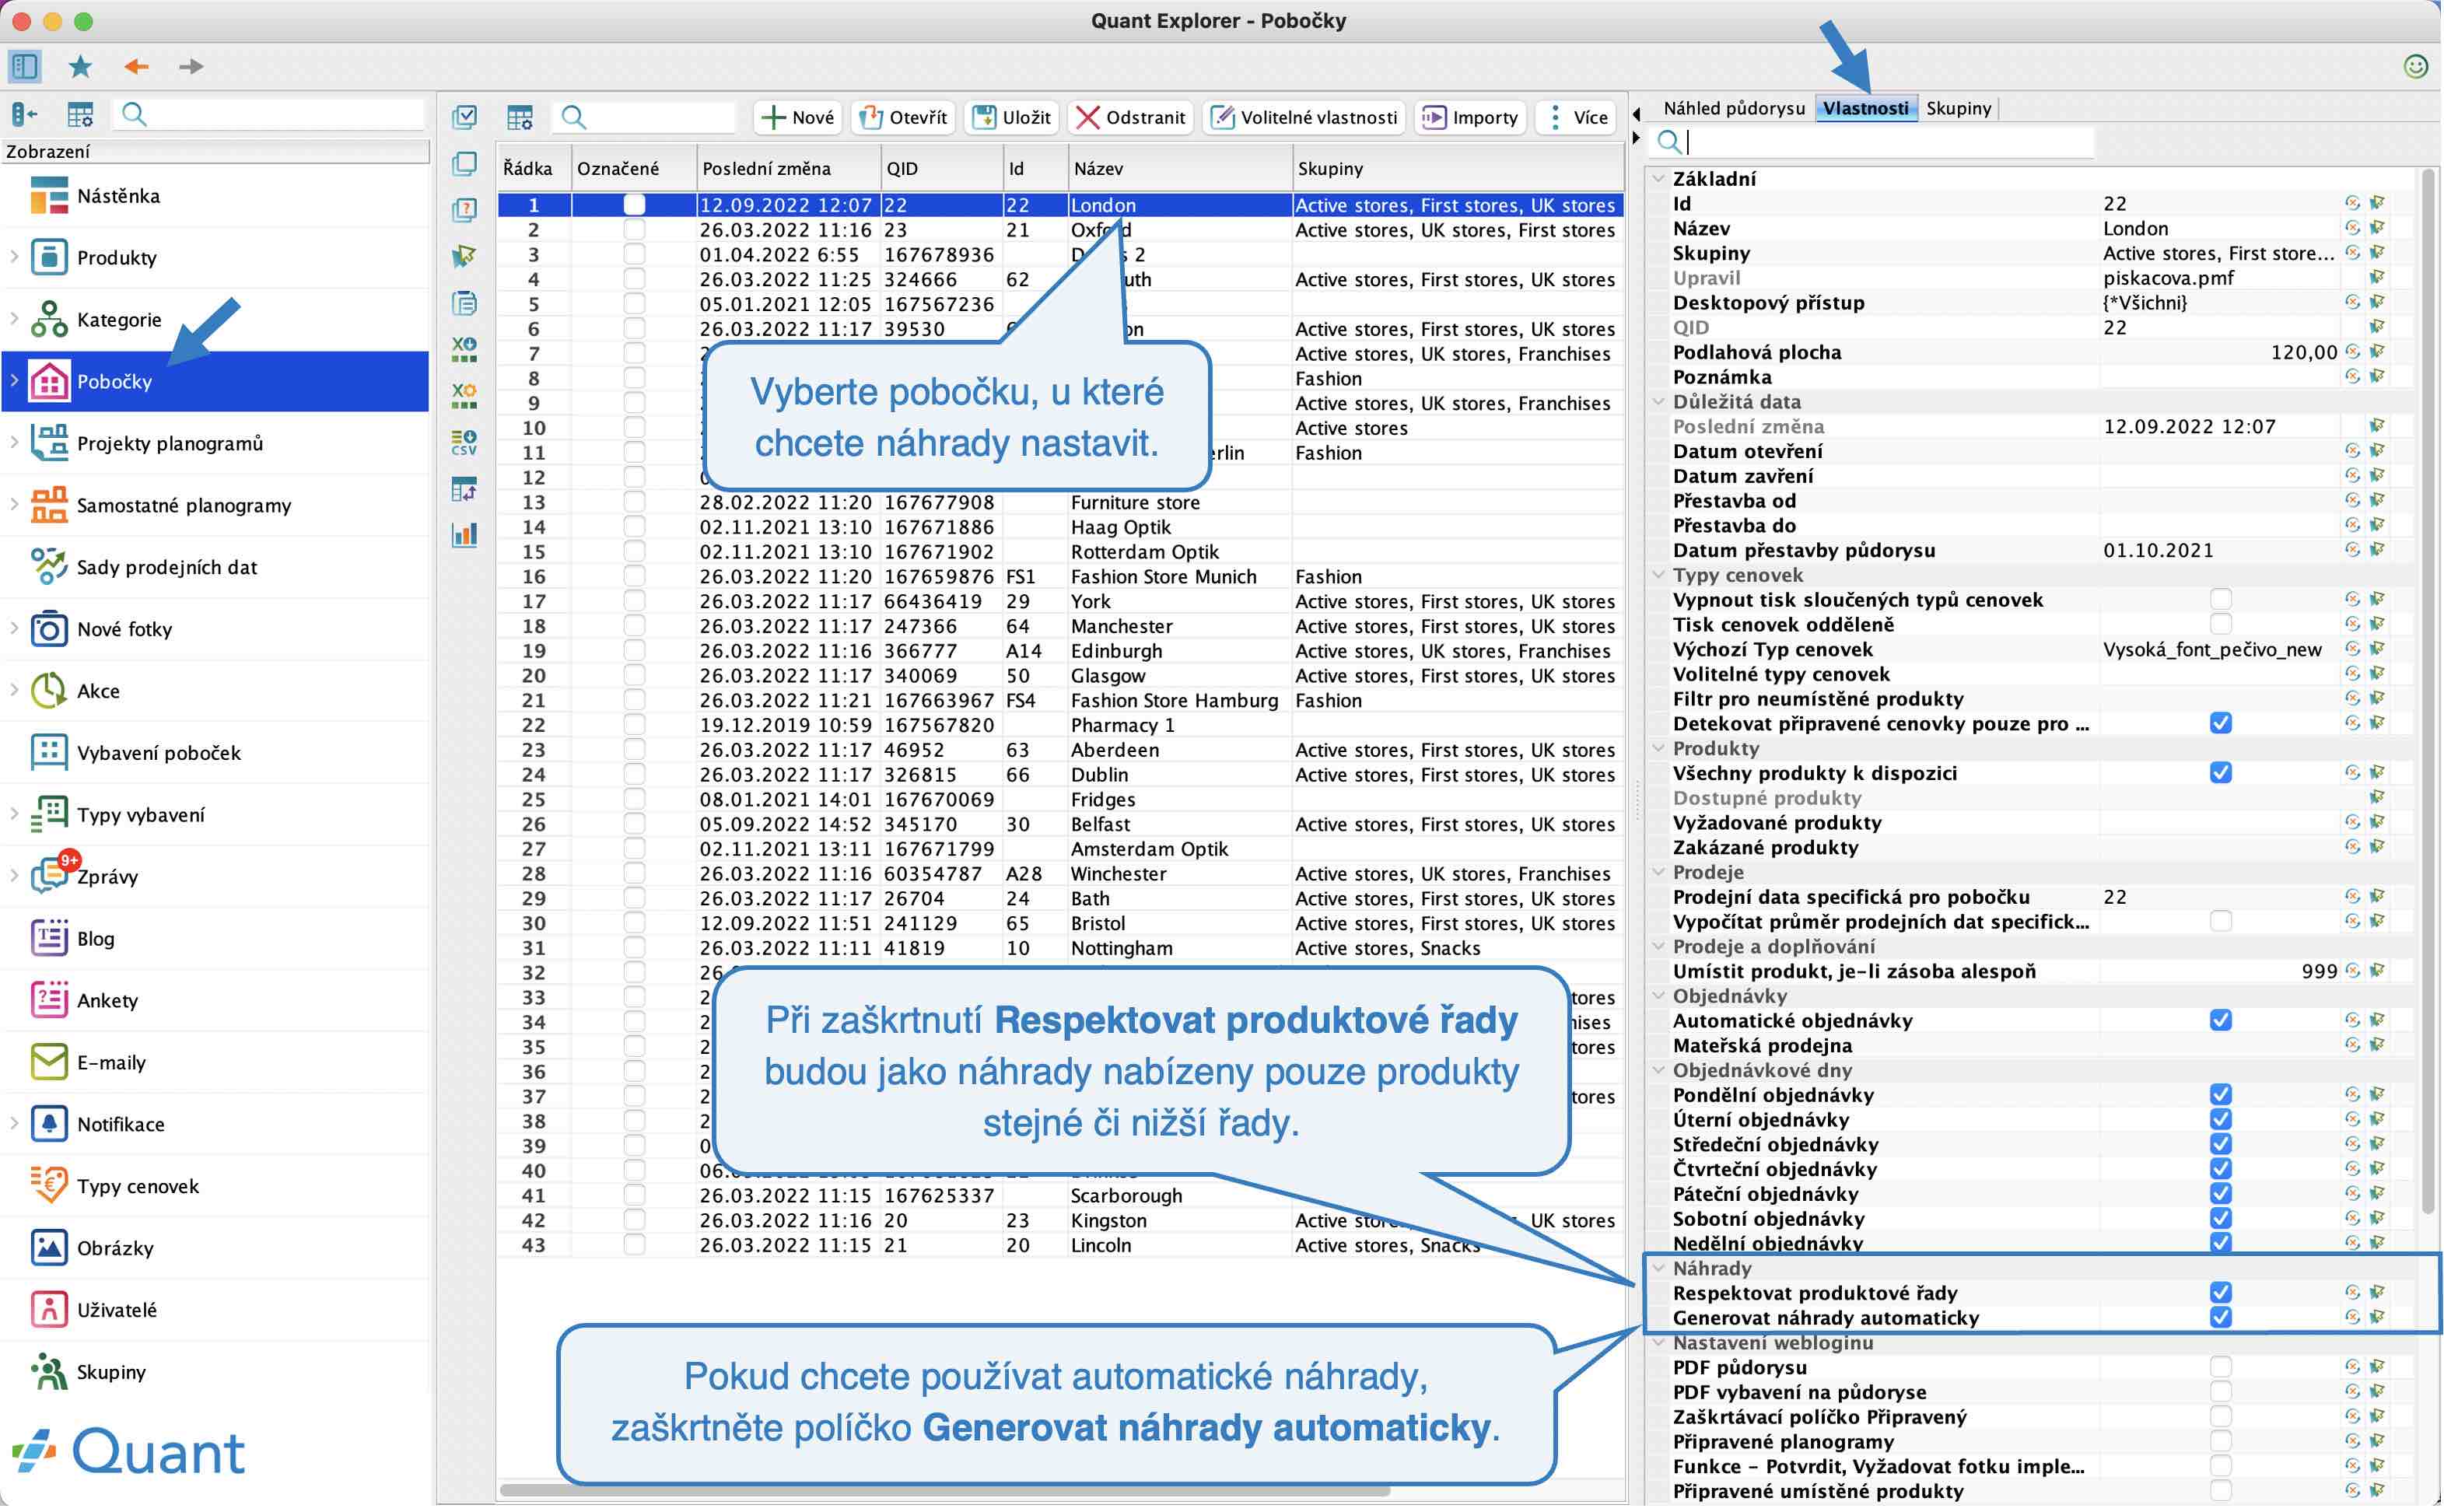
Task: Sort by Poslední změna column header
Action: click(x=788, y=169)
